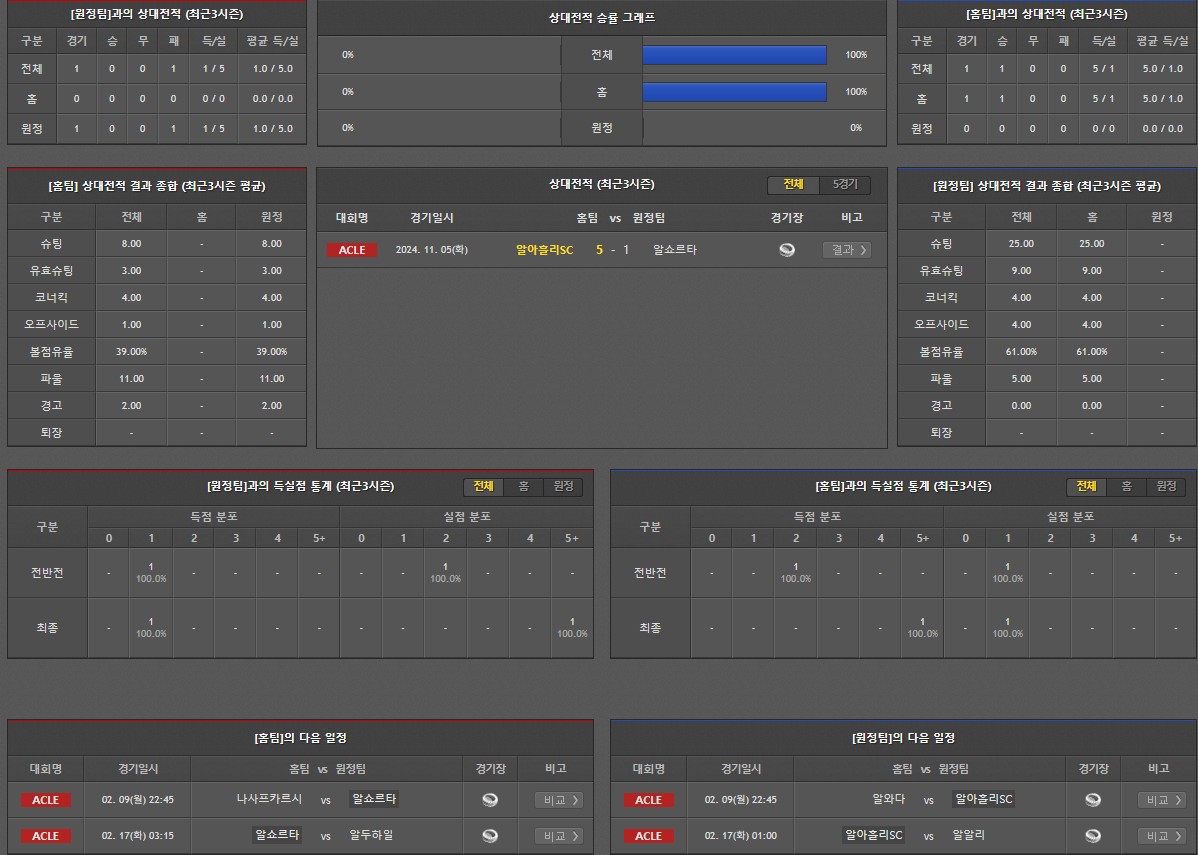Open stadium icon for 알쇼르타 vs 알두하일
1198x855 pixels.
pos(490,836)
